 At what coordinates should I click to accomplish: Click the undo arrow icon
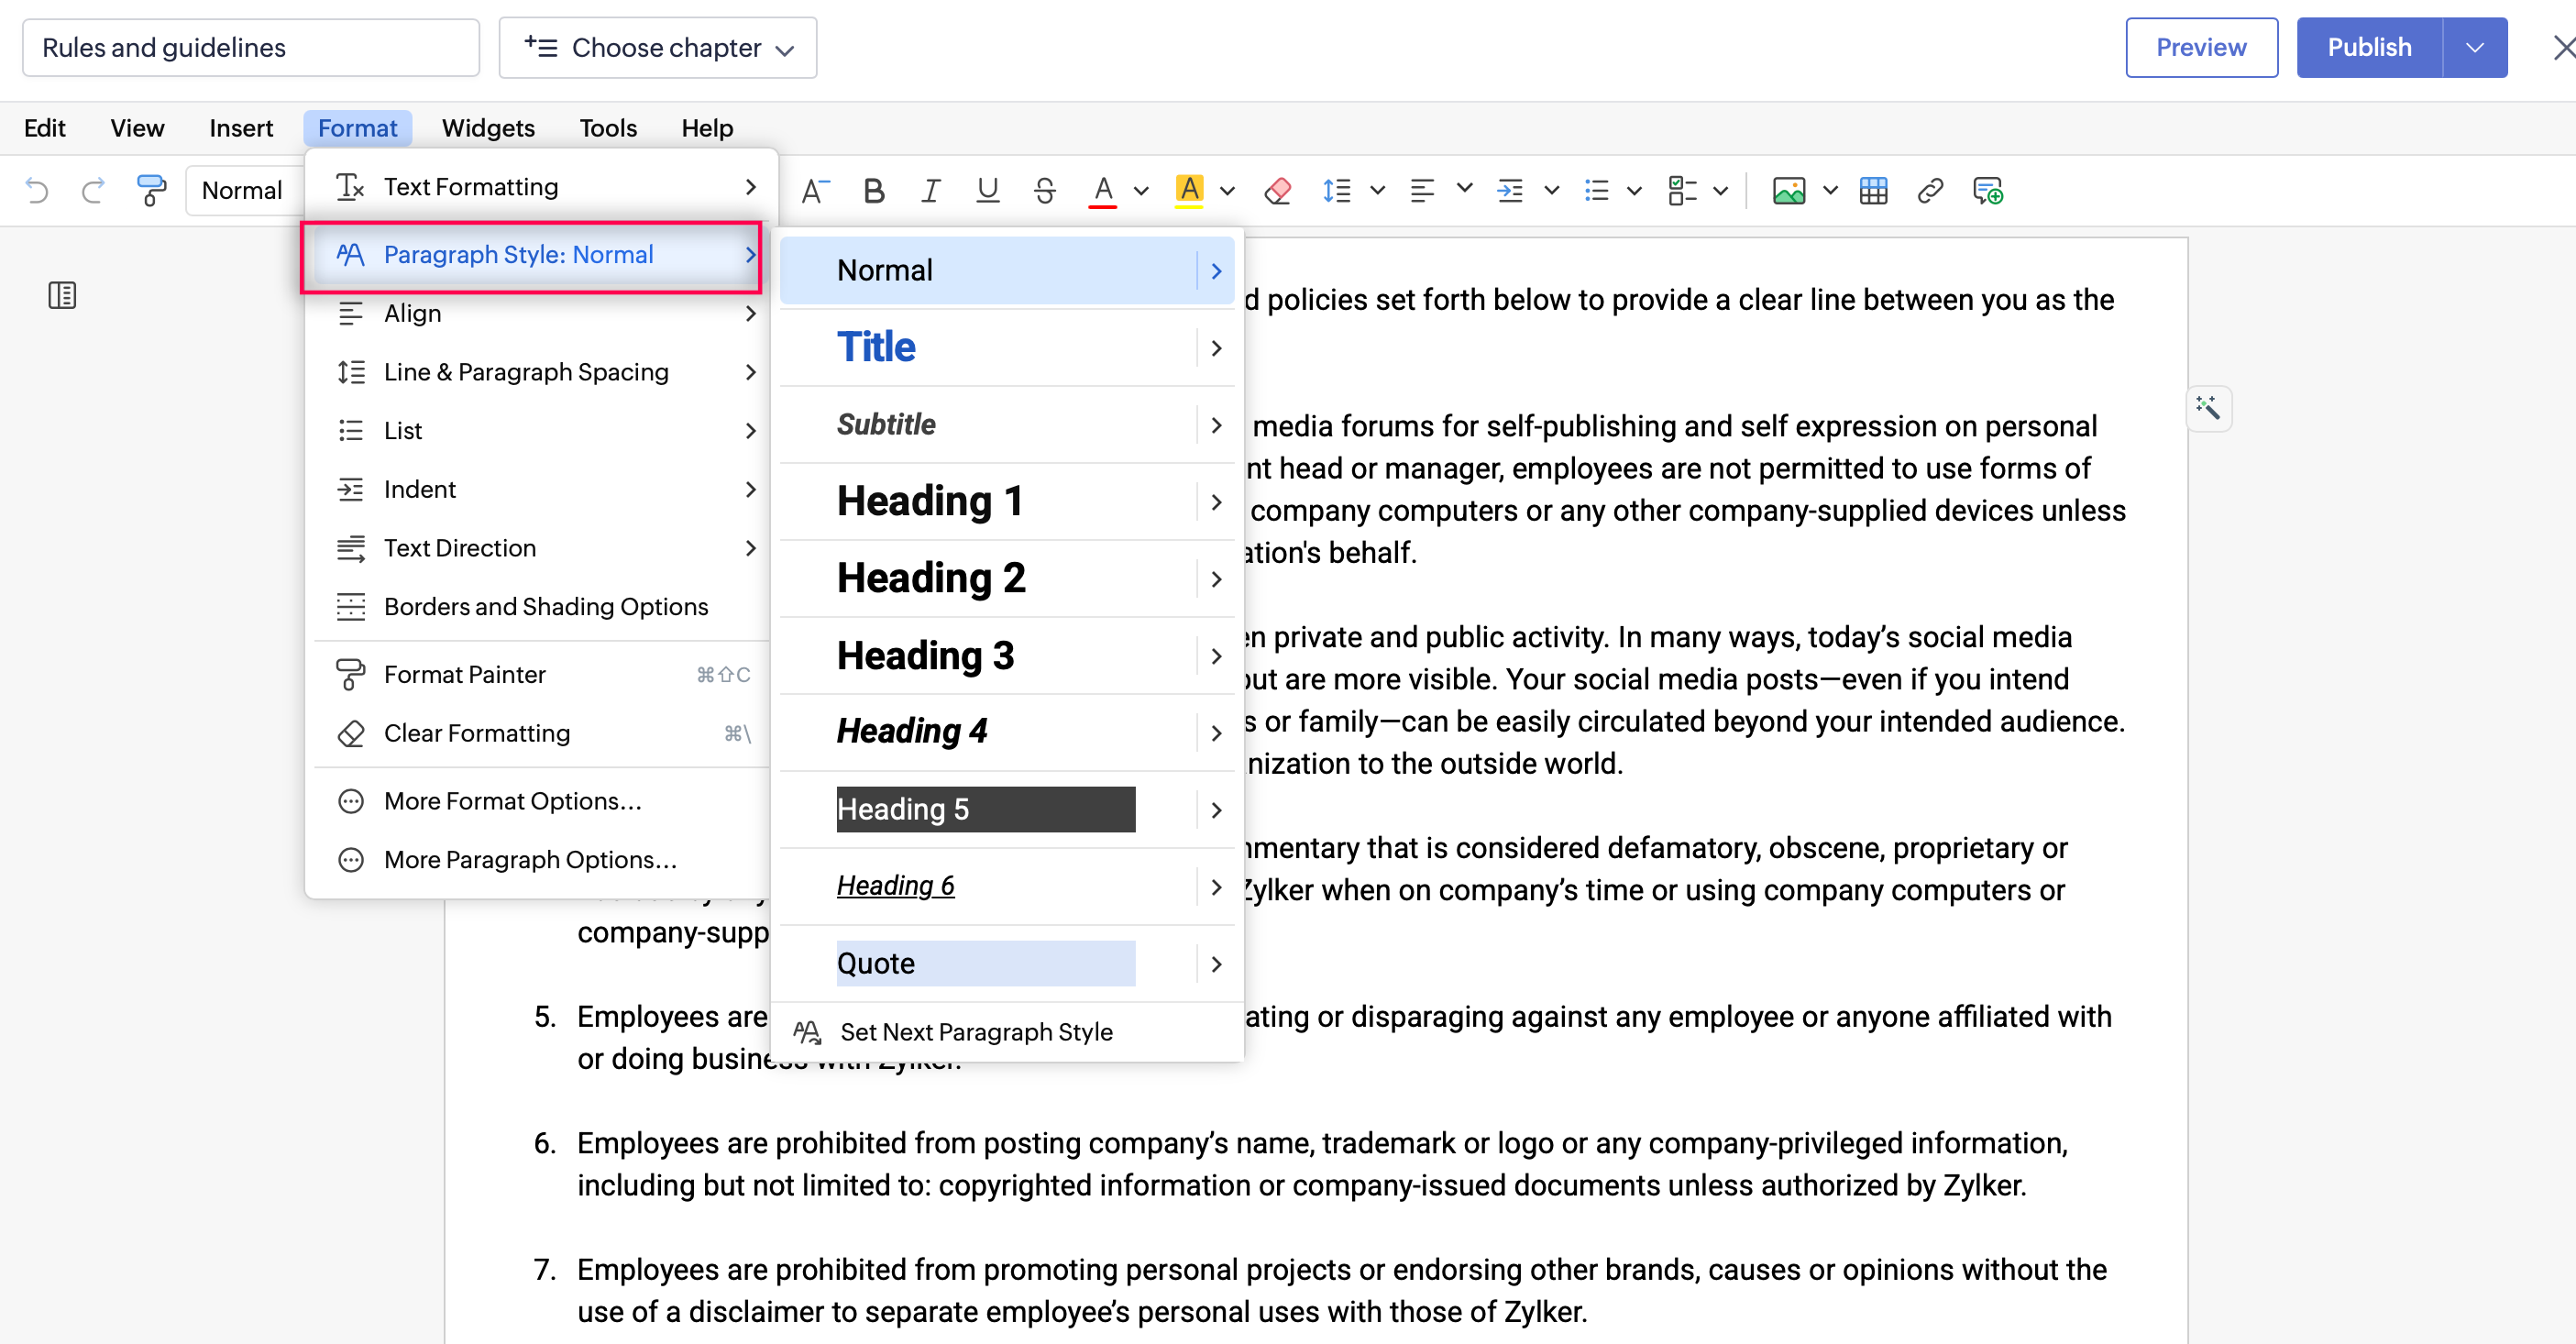(37, 190)
